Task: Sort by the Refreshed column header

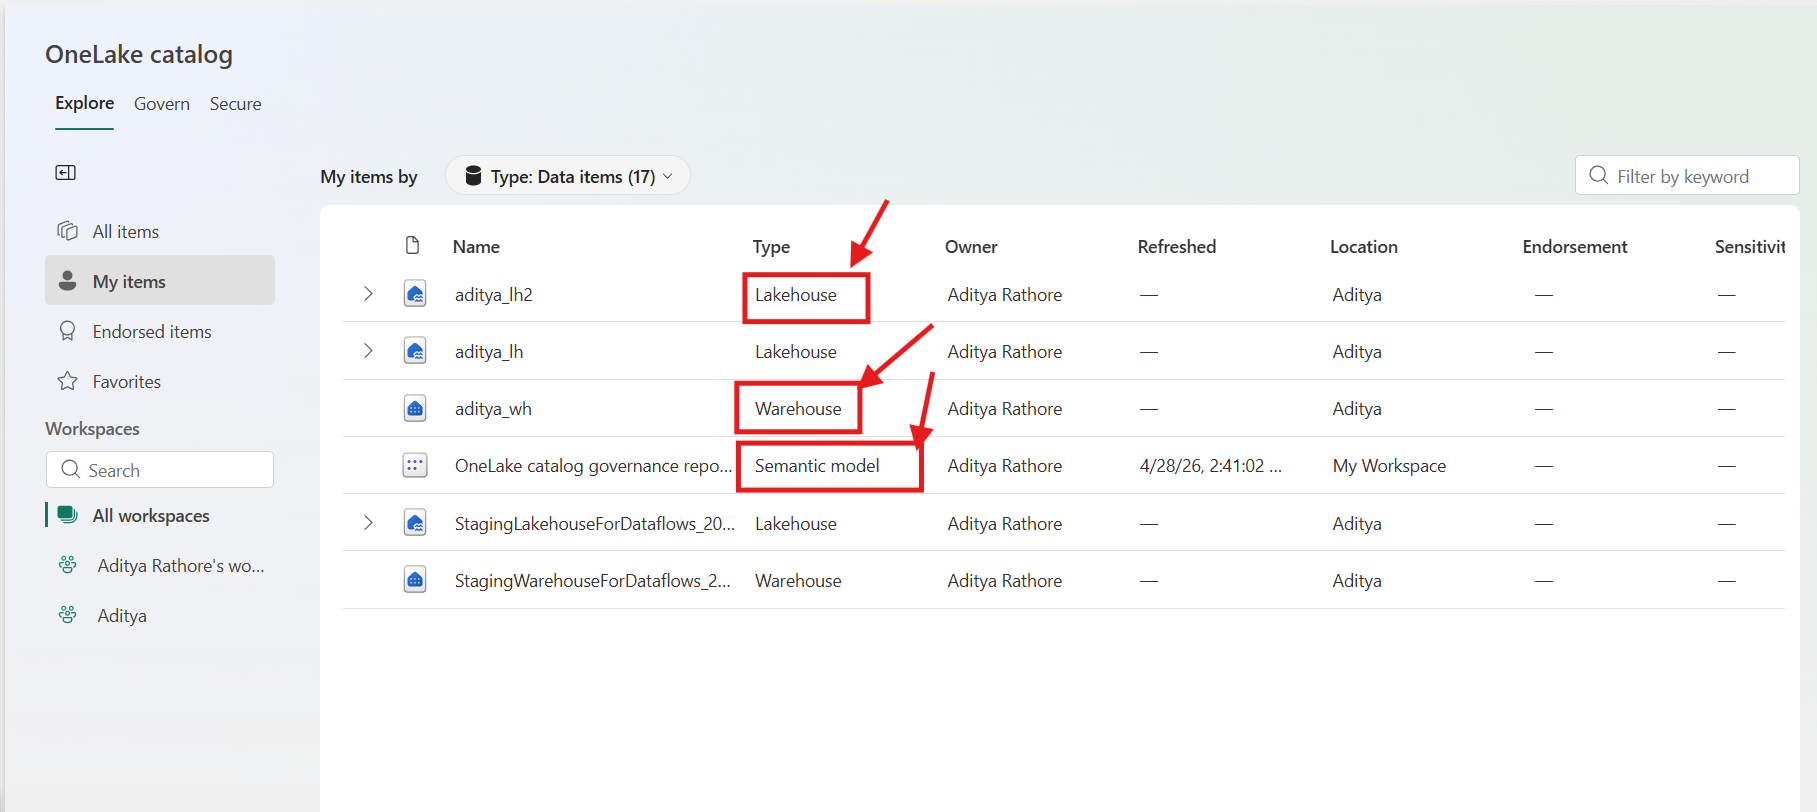Action: click(x=1177, y=247)
